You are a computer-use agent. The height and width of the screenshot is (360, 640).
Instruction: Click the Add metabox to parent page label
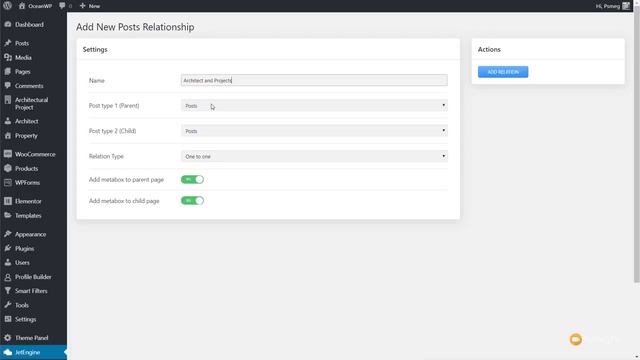126,180
